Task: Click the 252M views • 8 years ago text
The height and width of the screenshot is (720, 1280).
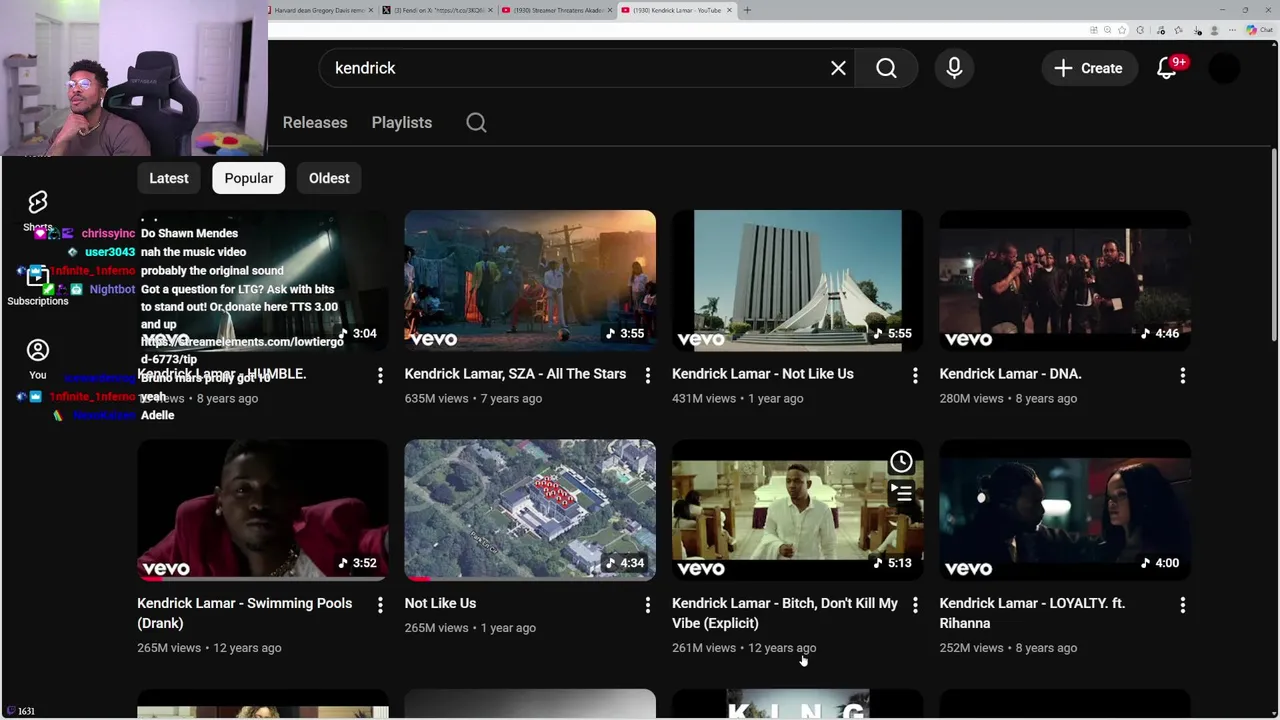Action: click(1008, 648)
